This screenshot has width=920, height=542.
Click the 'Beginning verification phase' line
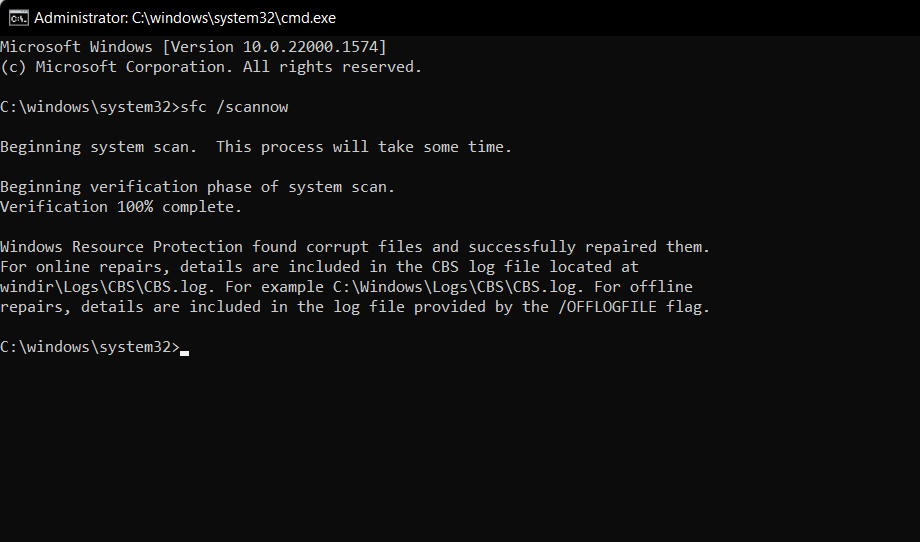click(x=197, y=187)
